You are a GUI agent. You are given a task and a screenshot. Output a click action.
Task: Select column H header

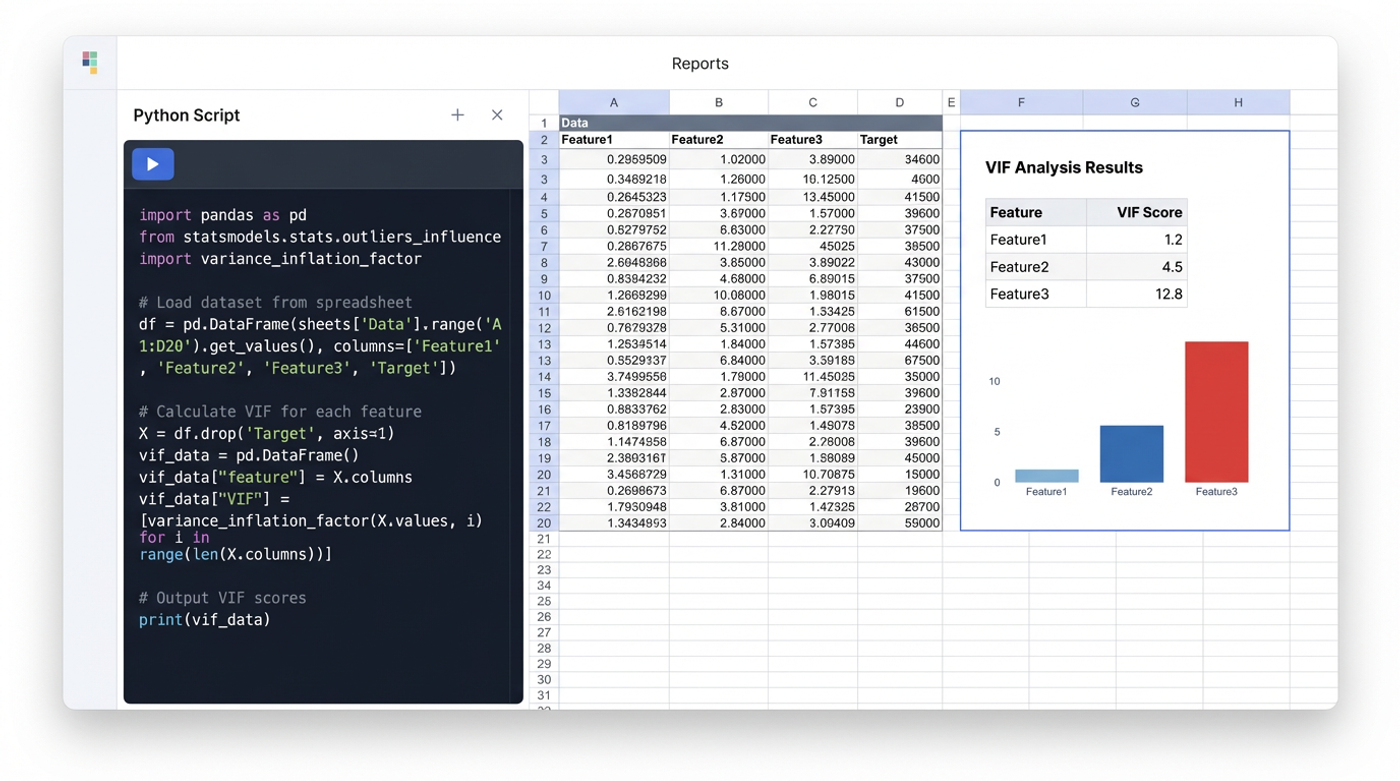(x=1238, y=102)
